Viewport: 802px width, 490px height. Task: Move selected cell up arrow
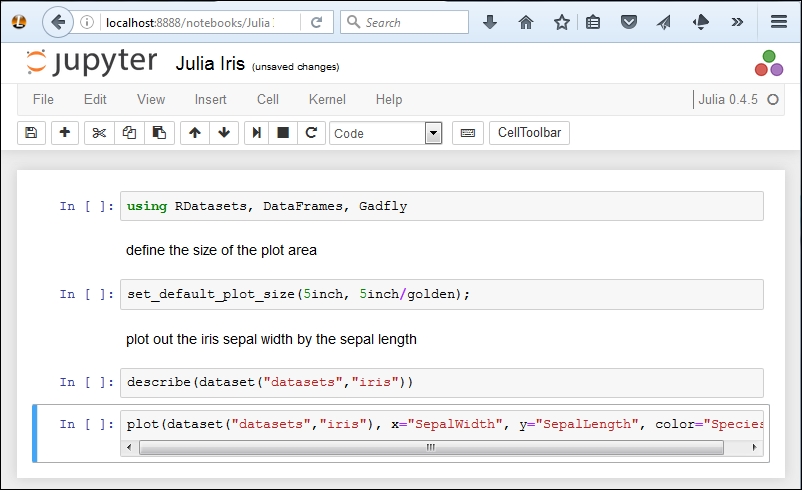point(195,133)
